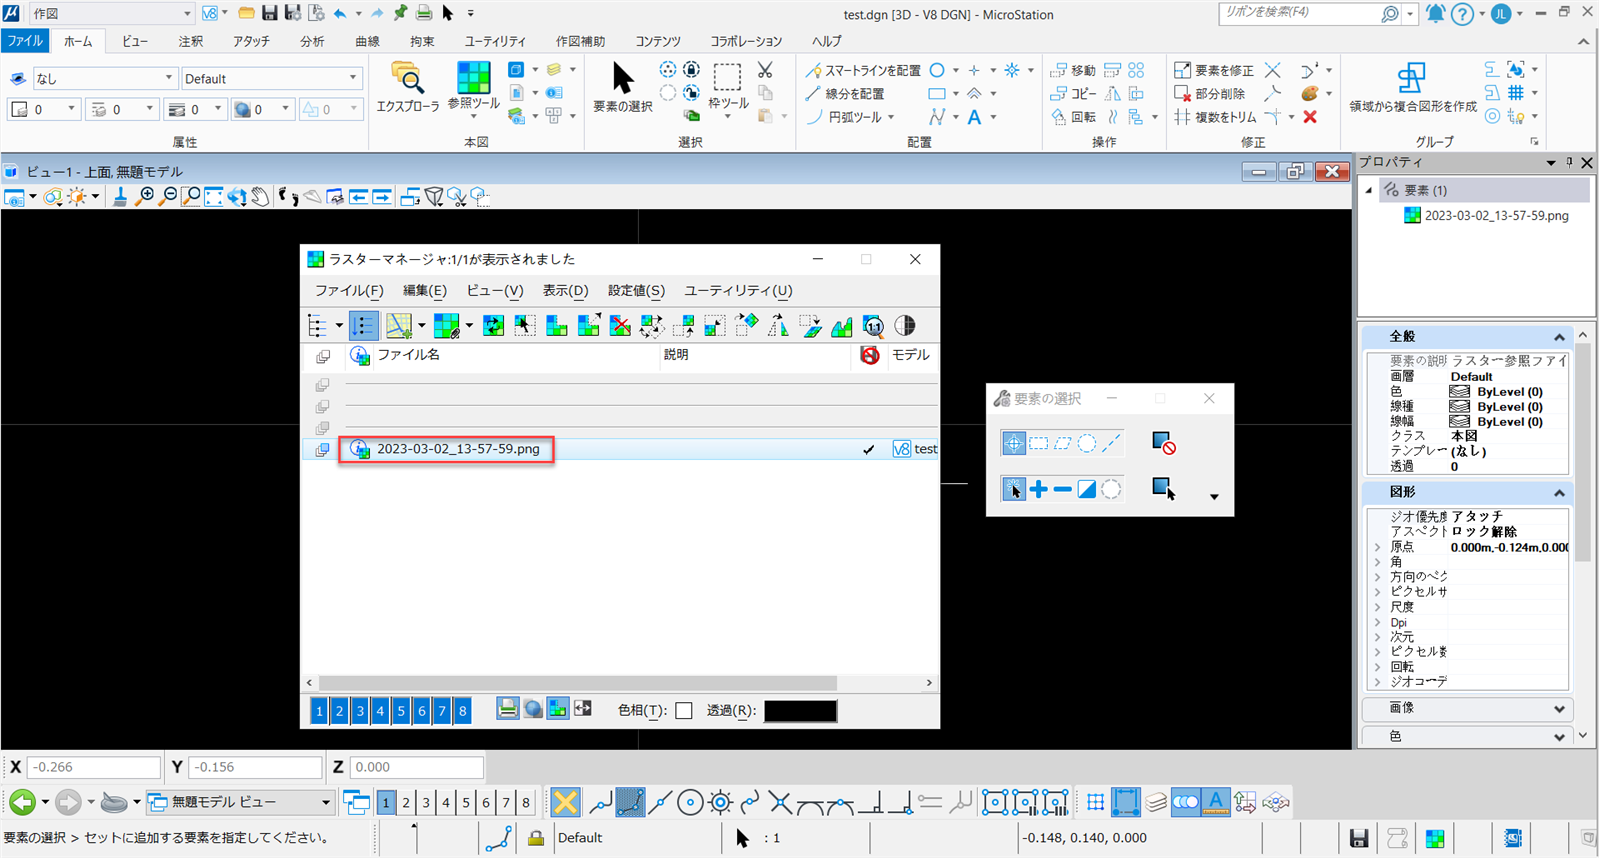Collapse the 図形 properties section
The width and height of the screenshot is (1599, 858).
pos(1559,493)
